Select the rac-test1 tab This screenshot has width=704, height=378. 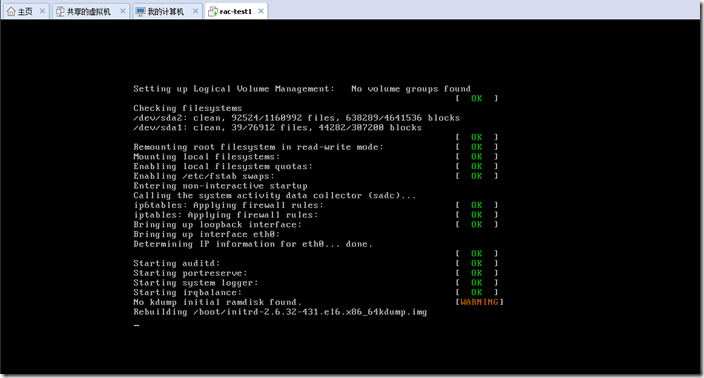pyautogui.click(x=235, y=11)
